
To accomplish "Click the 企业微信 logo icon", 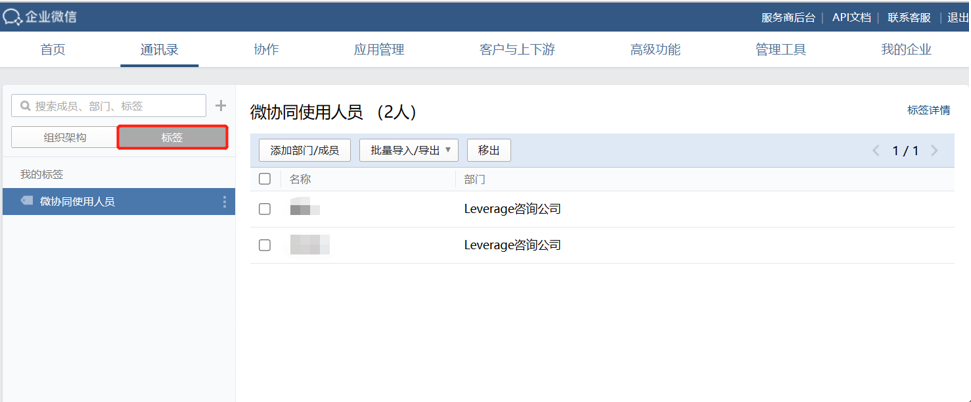I will (x=12, y=17).
